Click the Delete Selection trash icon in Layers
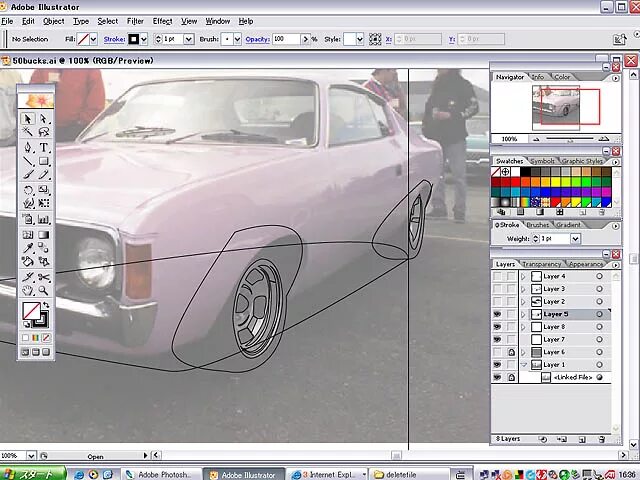Screen dimensions: 640x480 tap(601, 440)
